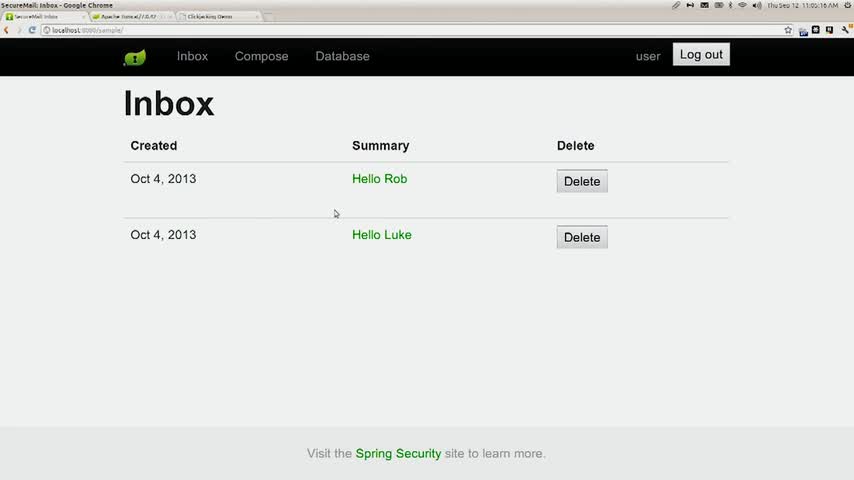Click the mail envelope indicator in system tray

pos(705,5)
